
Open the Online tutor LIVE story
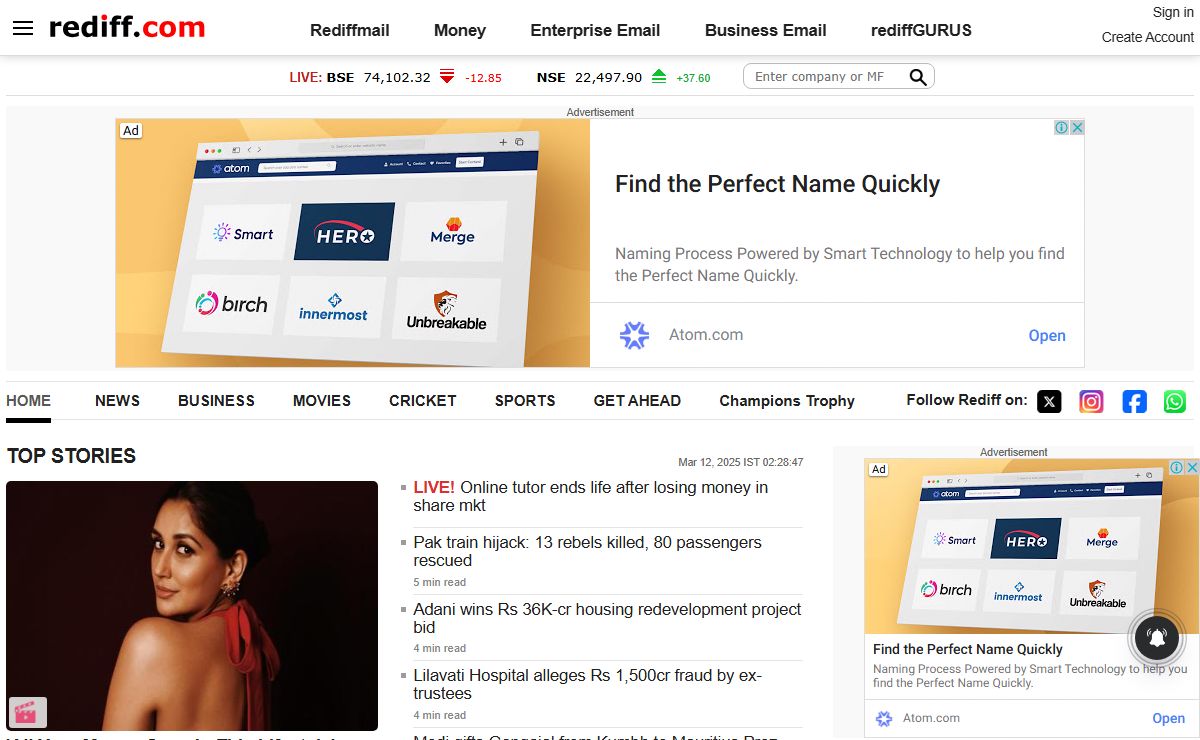click(591, 497)
